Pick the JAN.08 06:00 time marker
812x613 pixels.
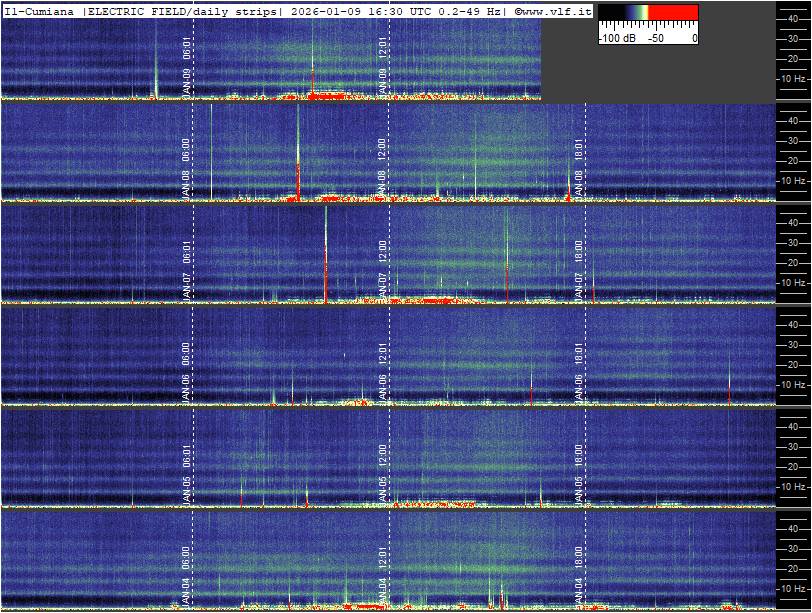point(187,168)
